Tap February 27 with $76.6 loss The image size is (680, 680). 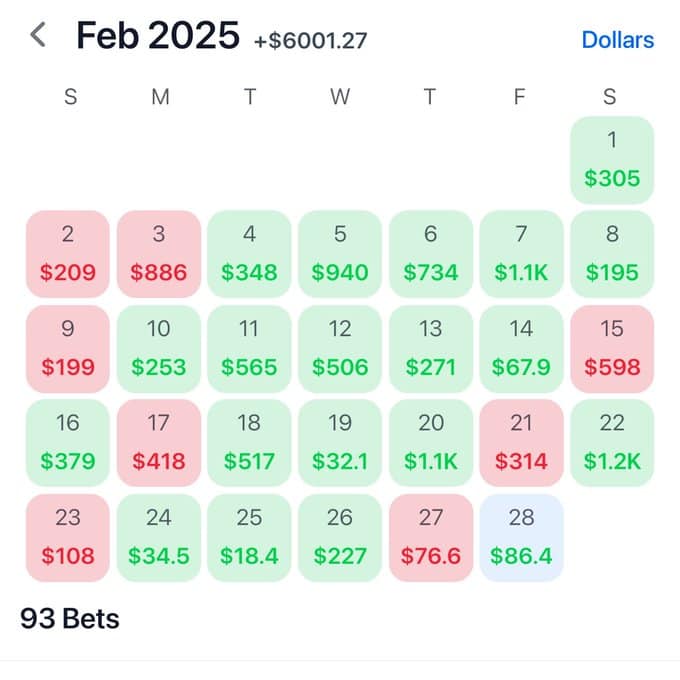click(x=431, y=537)
